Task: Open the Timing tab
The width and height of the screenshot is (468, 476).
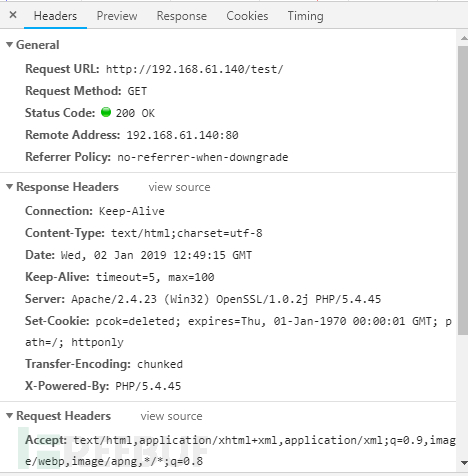Action: 305,16
